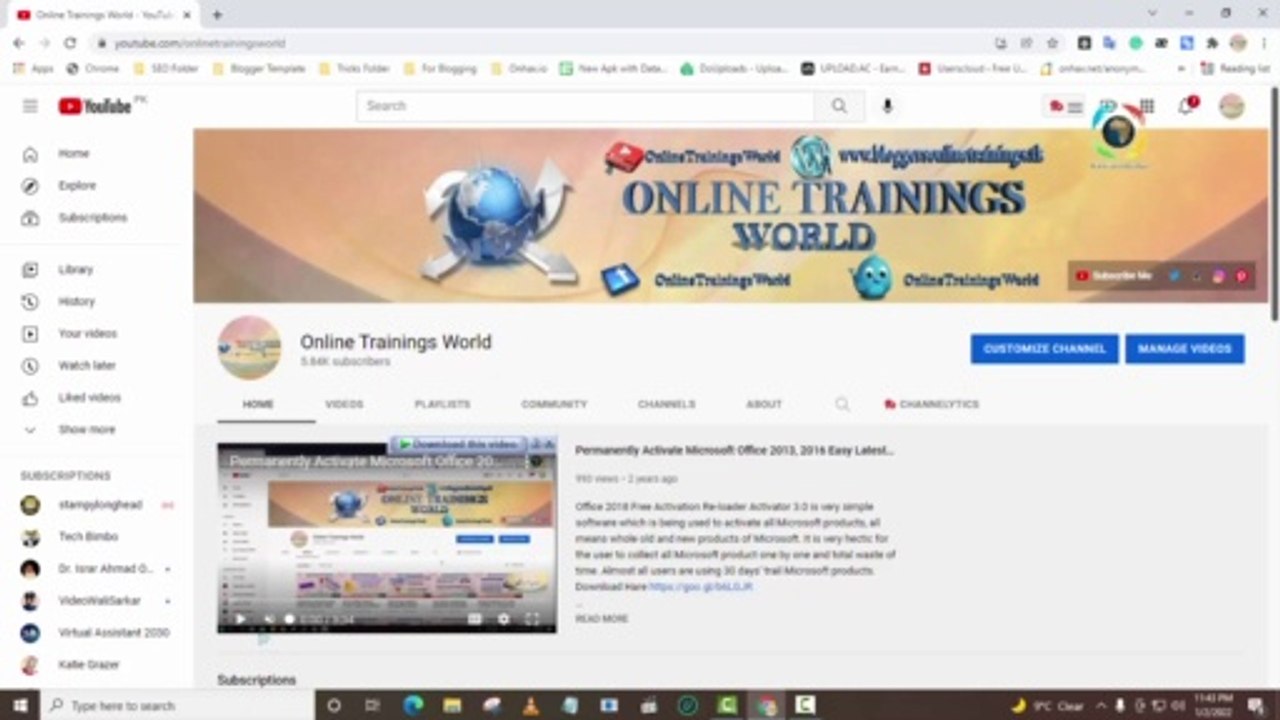
Task: Open the notifications bell
Action: click(1186, 106)
